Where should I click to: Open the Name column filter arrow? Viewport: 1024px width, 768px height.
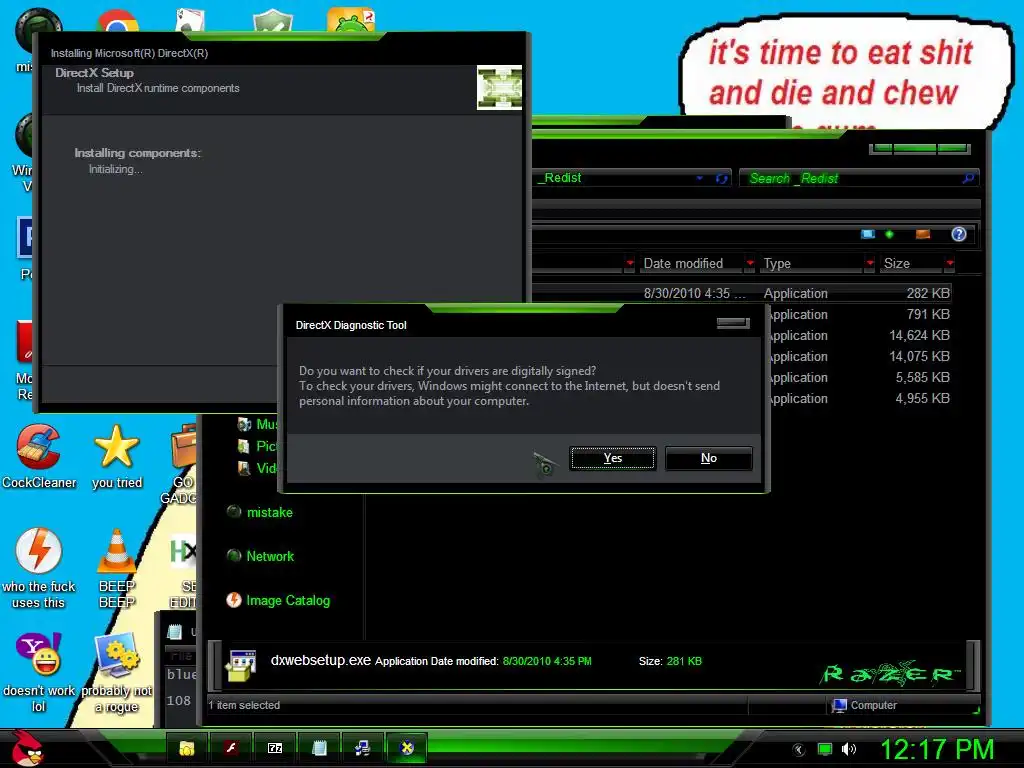(x=630, y=263)
